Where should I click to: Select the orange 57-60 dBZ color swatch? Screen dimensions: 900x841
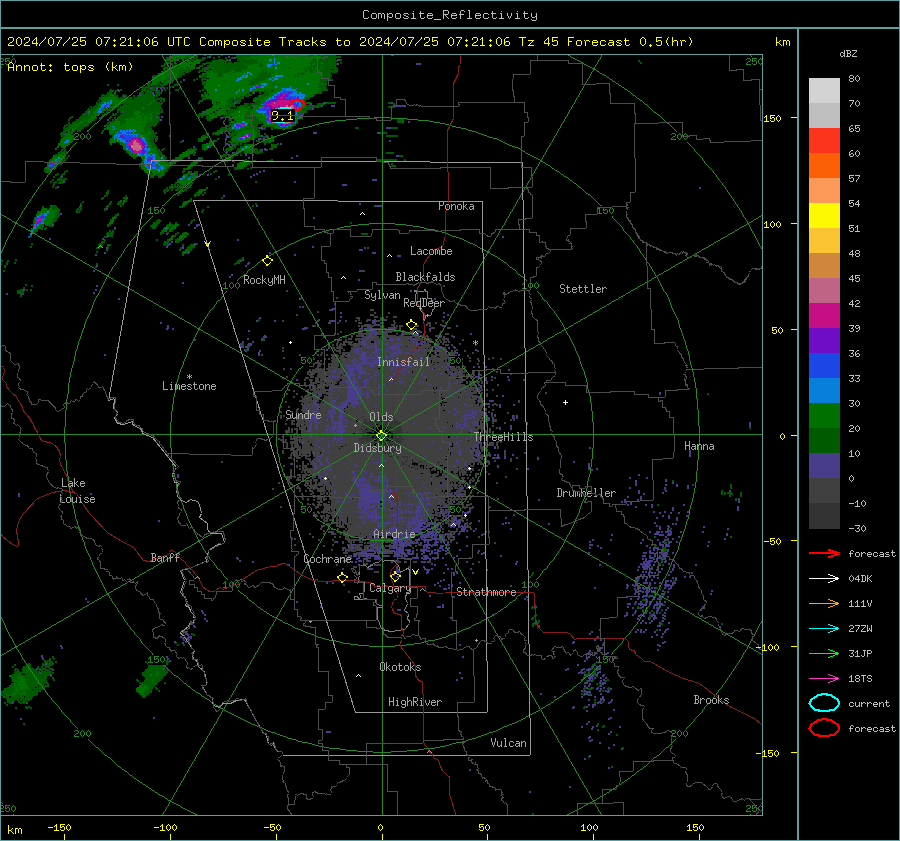coord(824,166)
